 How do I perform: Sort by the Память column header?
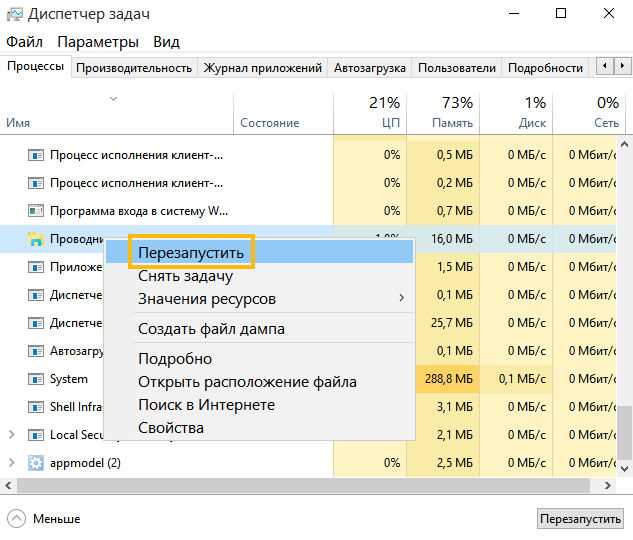pyautogui.click(x=443, y=113)
